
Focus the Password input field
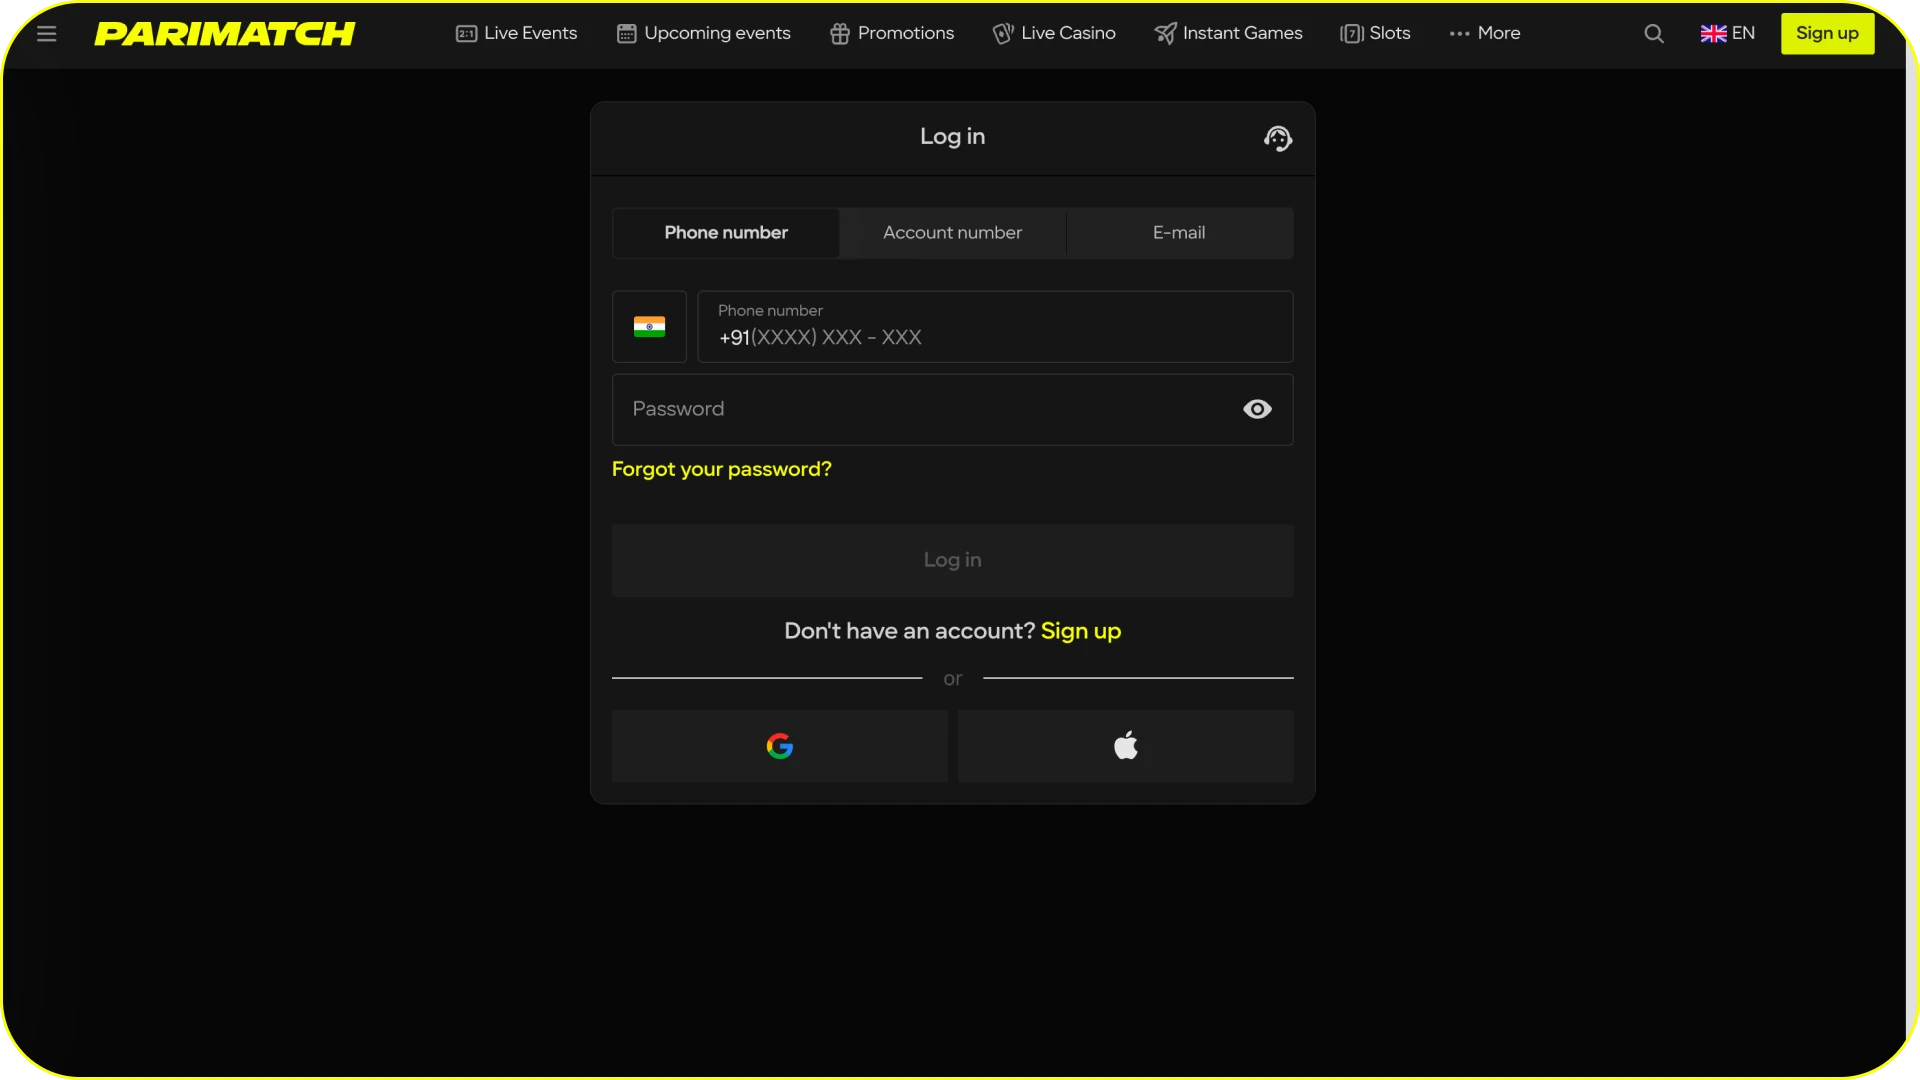(x=953, y=410)
